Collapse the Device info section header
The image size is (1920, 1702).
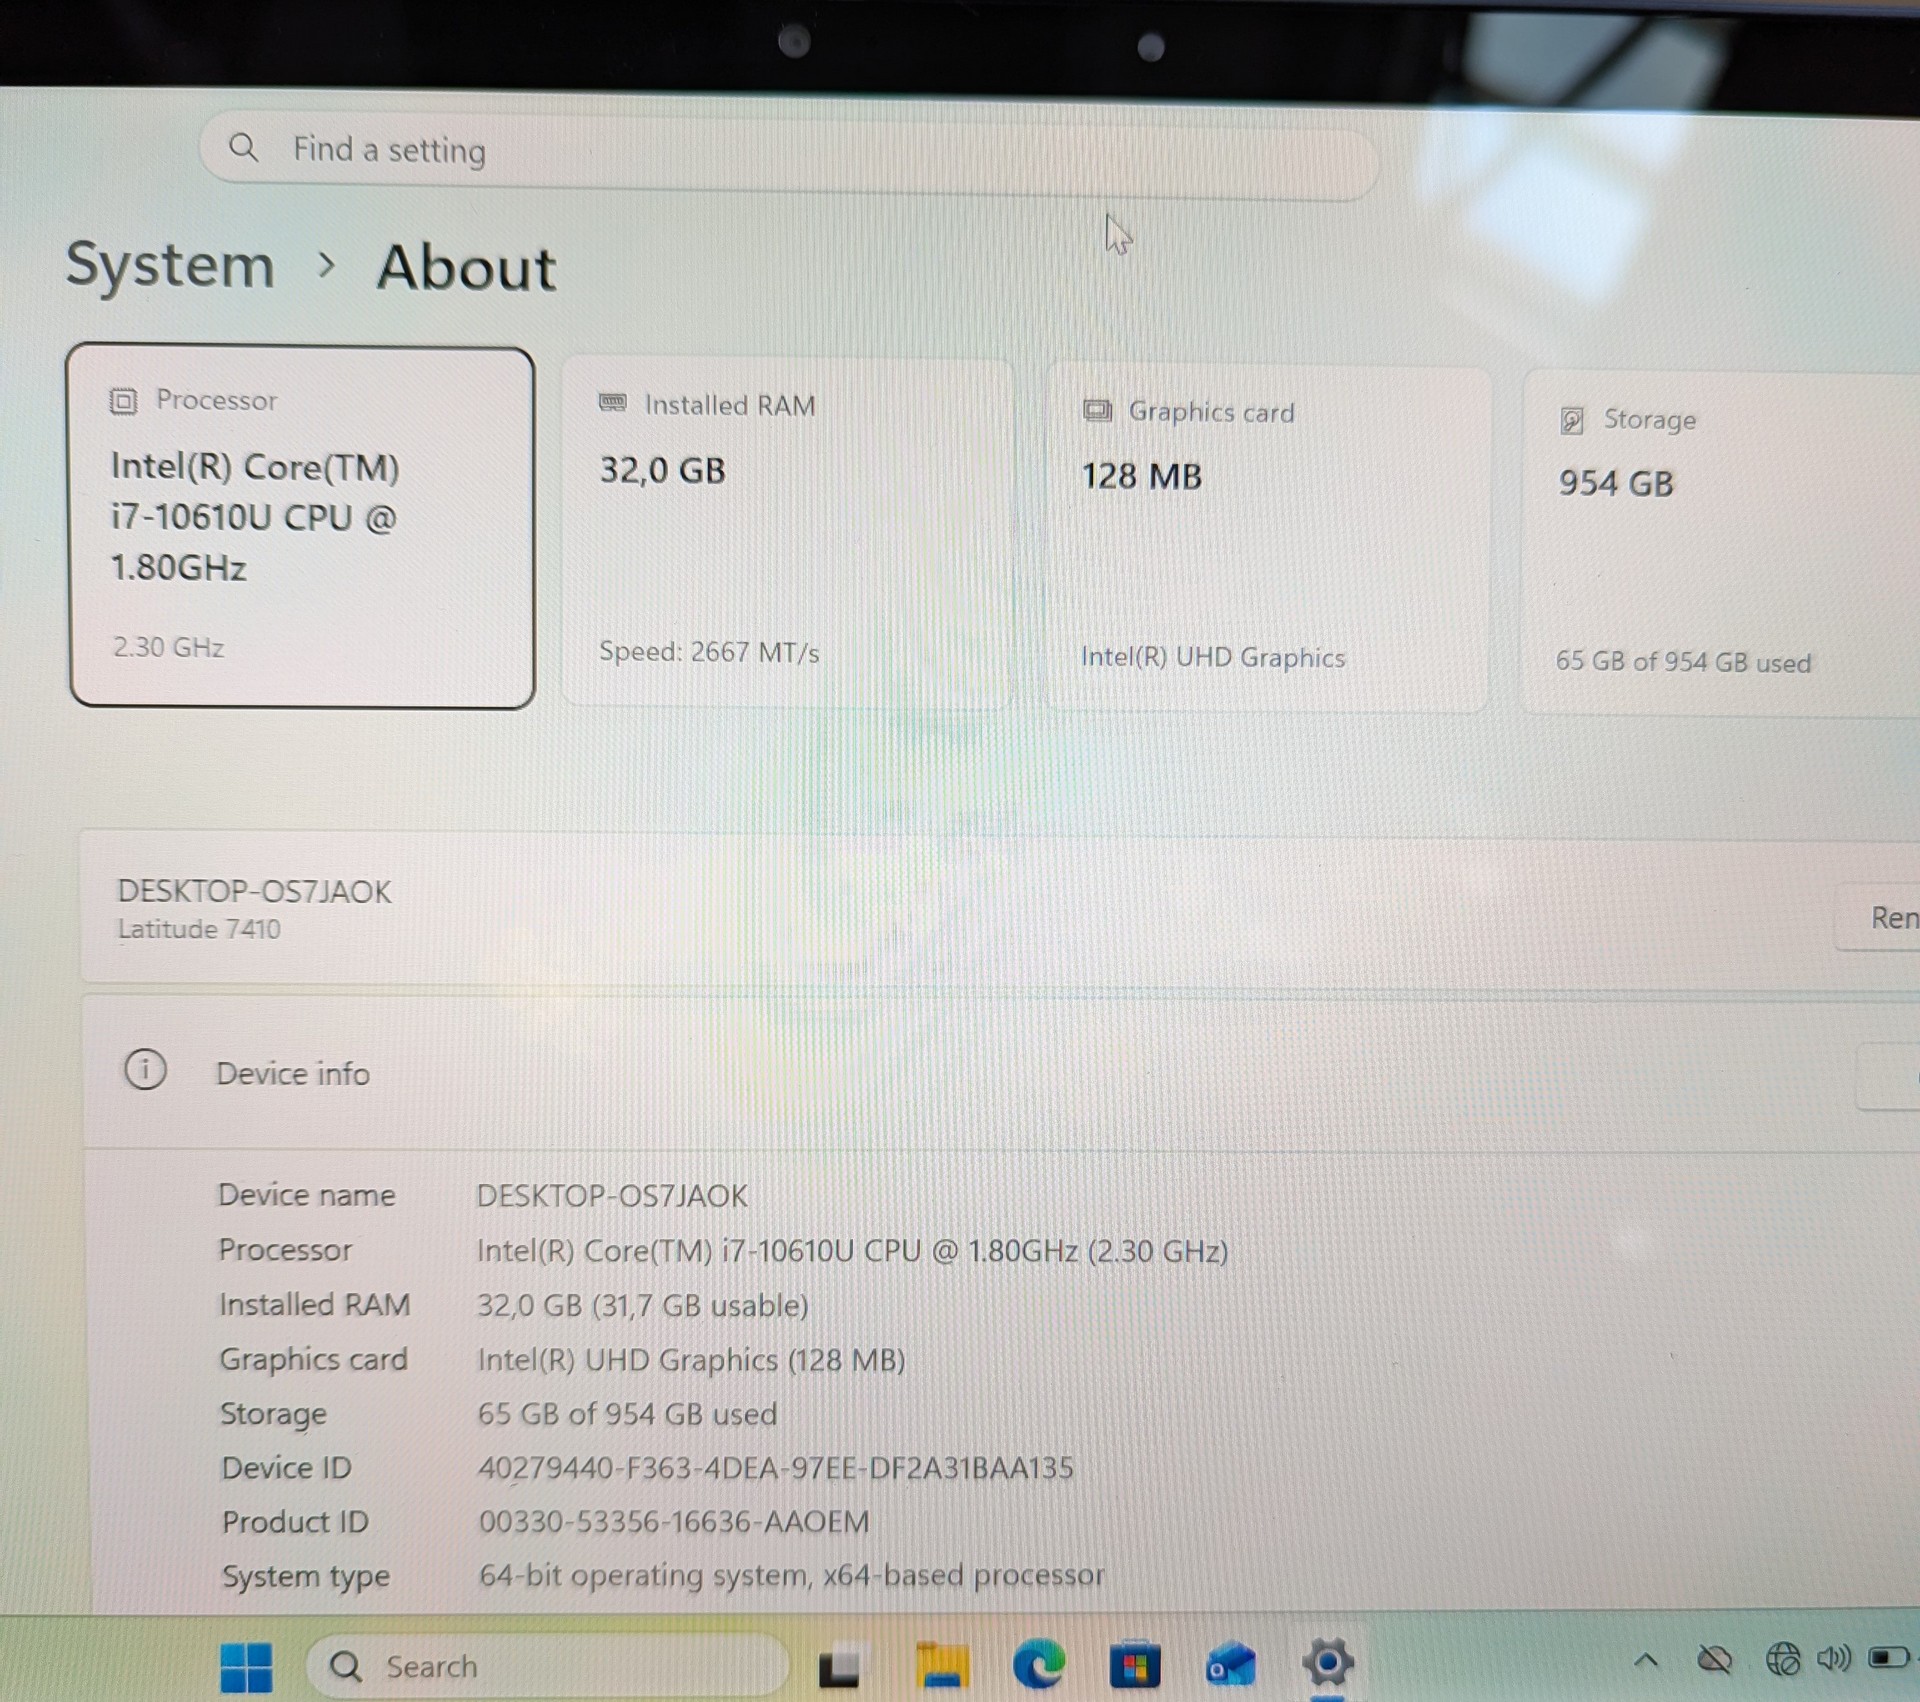click(x=1000, y=1072)
